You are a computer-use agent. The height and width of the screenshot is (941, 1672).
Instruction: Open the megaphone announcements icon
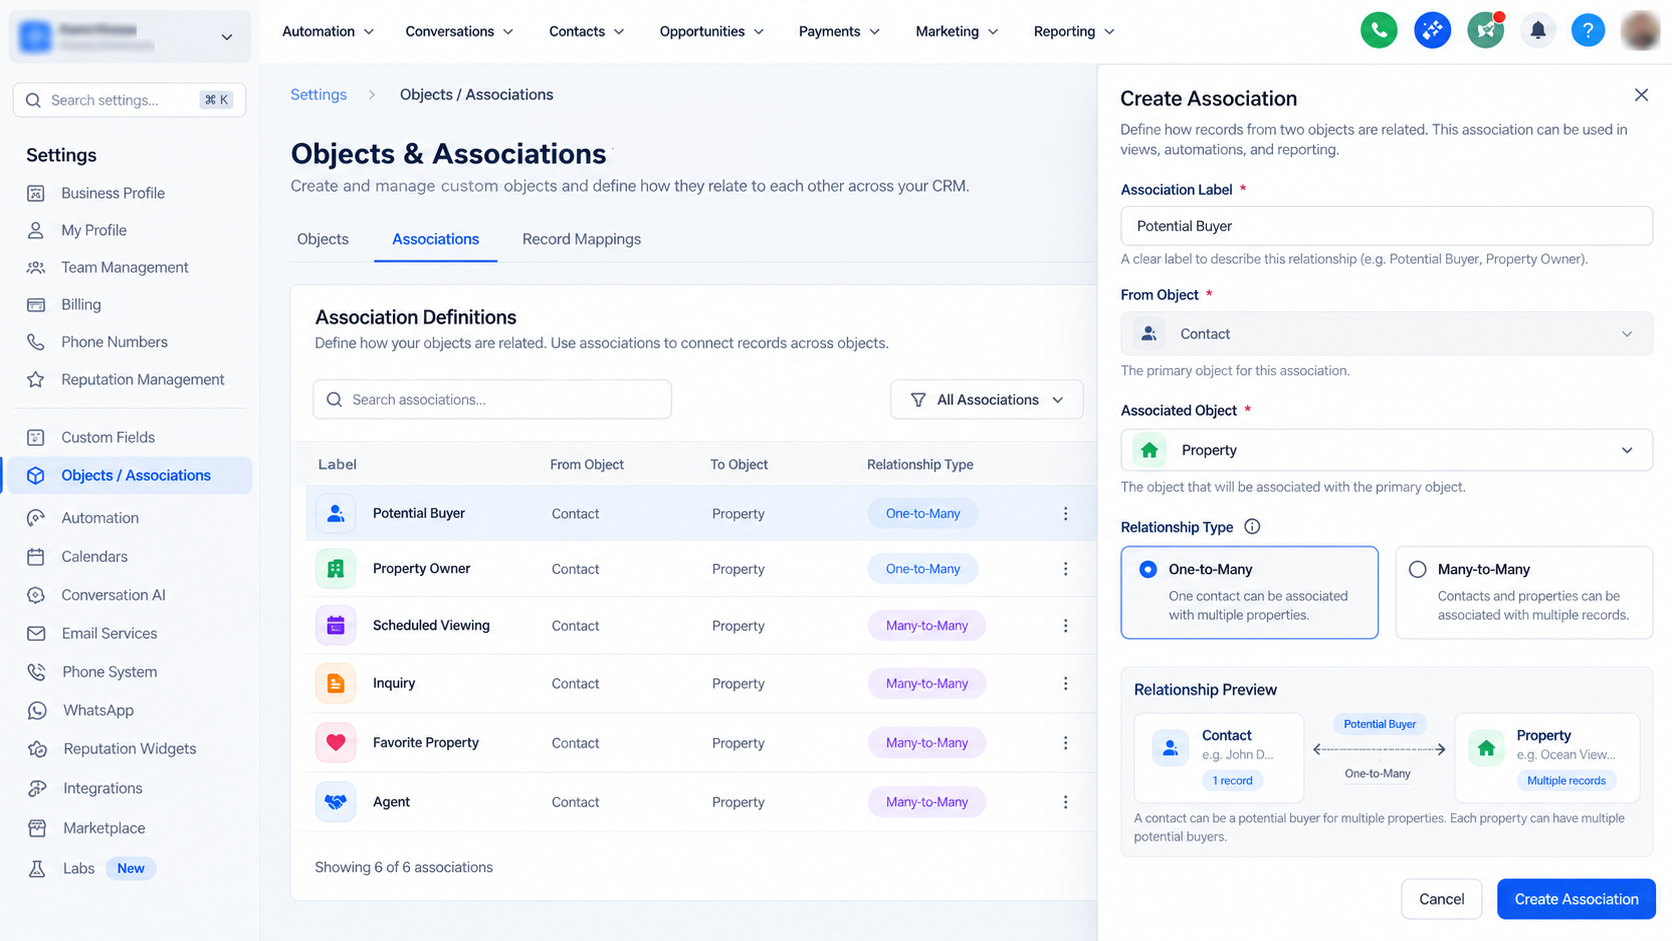coord(1486,31)
